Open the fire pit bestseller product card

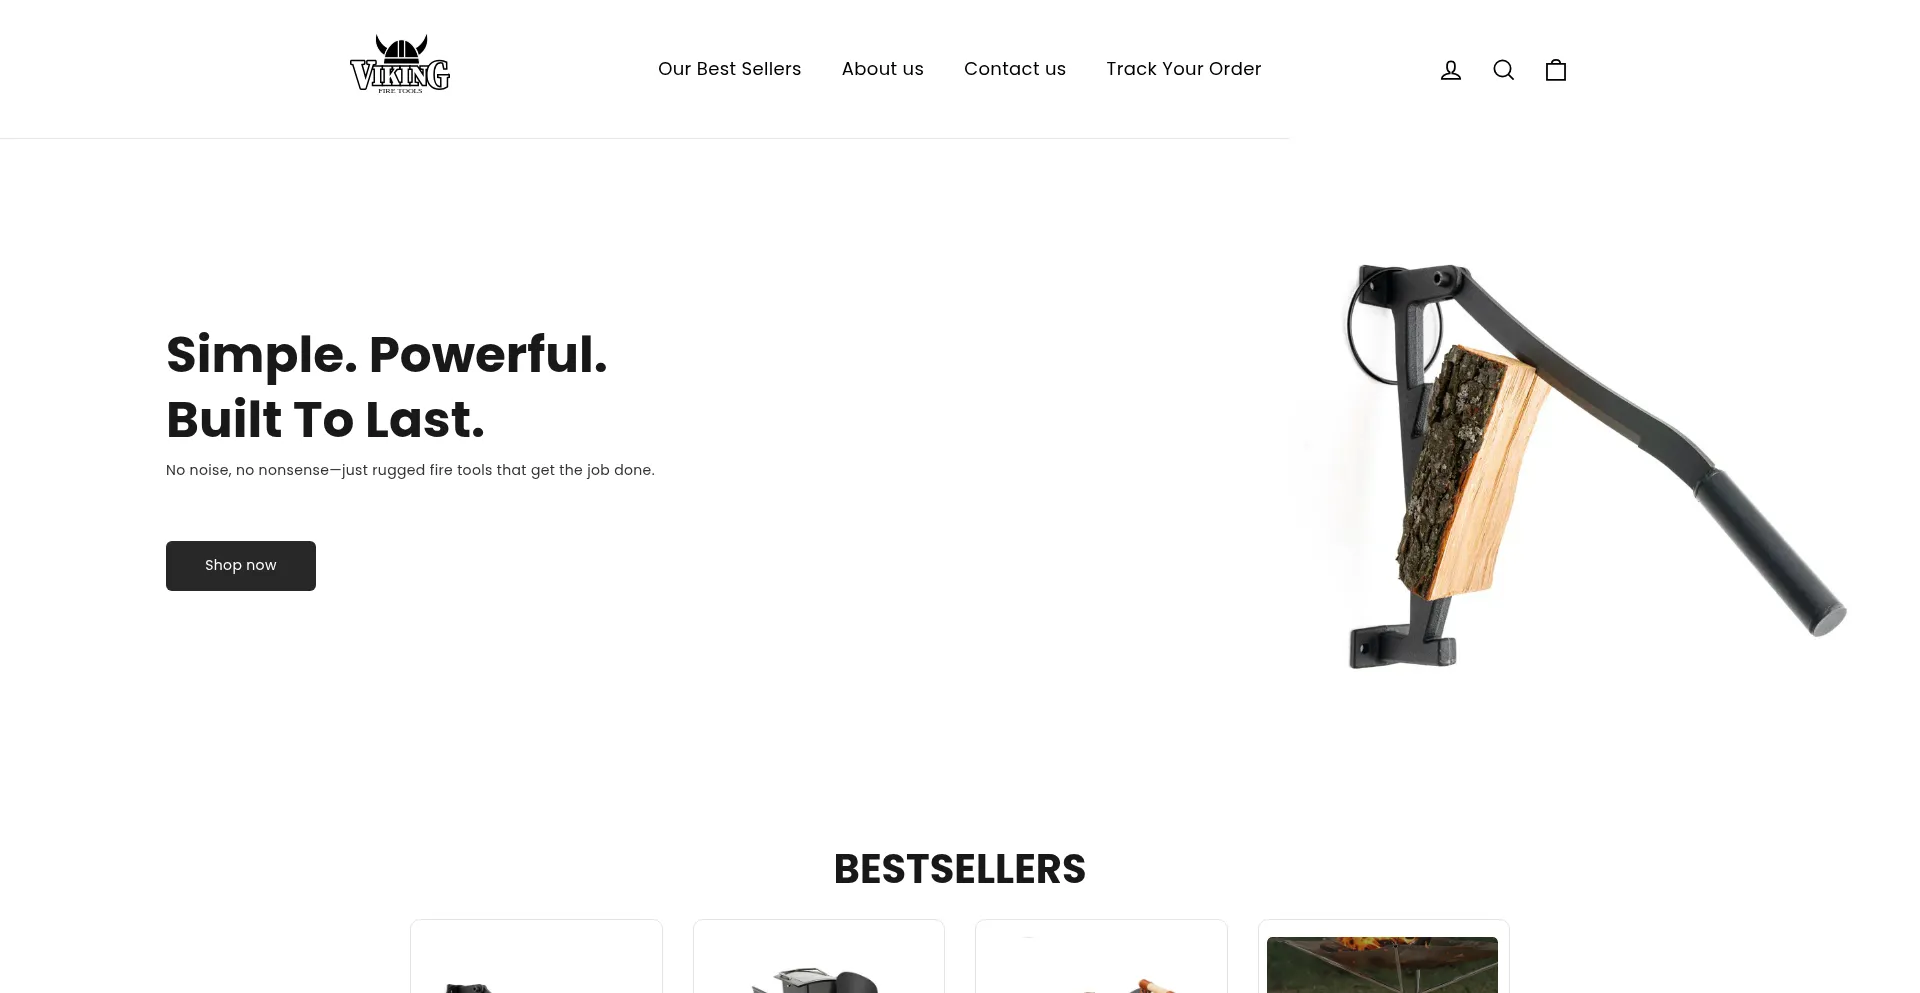point(1384,956)
